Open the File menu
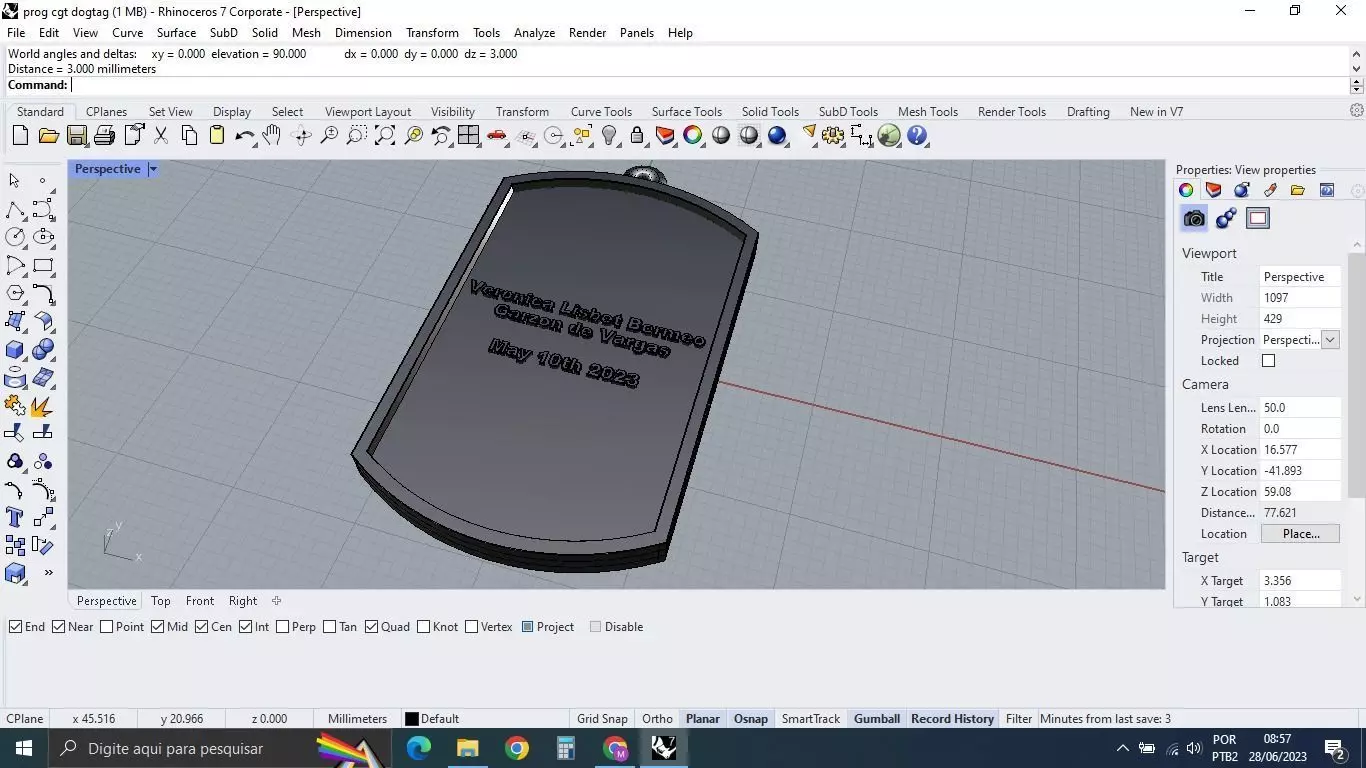Viewport: 1366px width, 768px height. click(16, 33)
